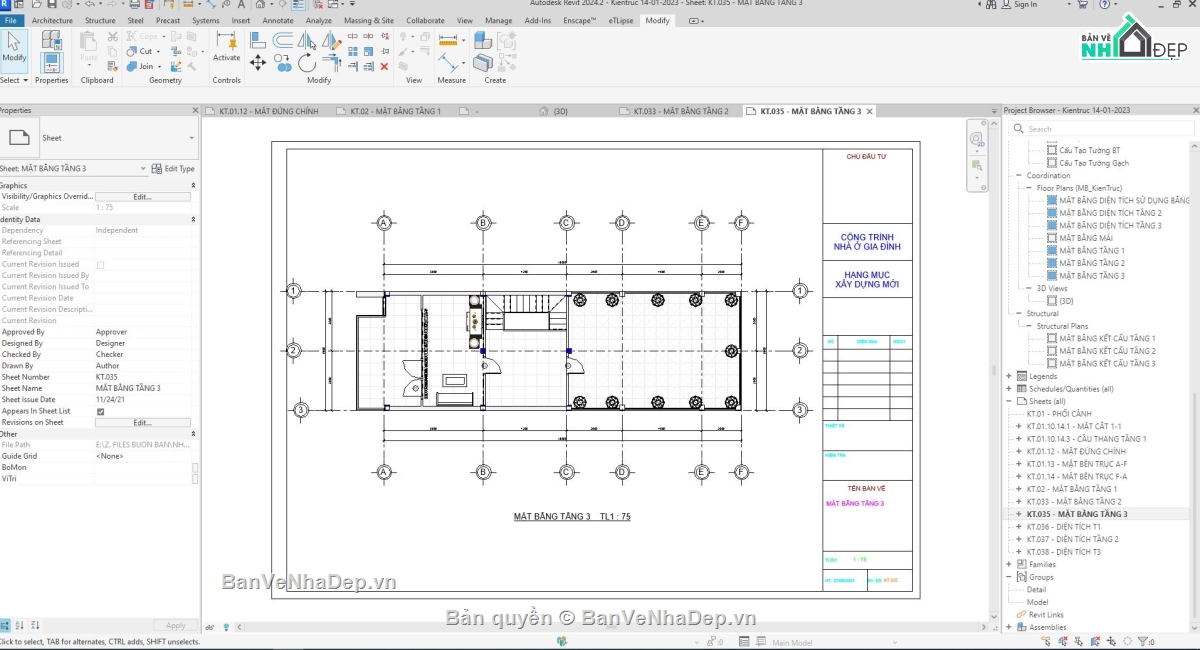Enable Appears In Sheet List checkbox
The height and width of the screenshot is (650, 1200).
(x=100, y=410)
